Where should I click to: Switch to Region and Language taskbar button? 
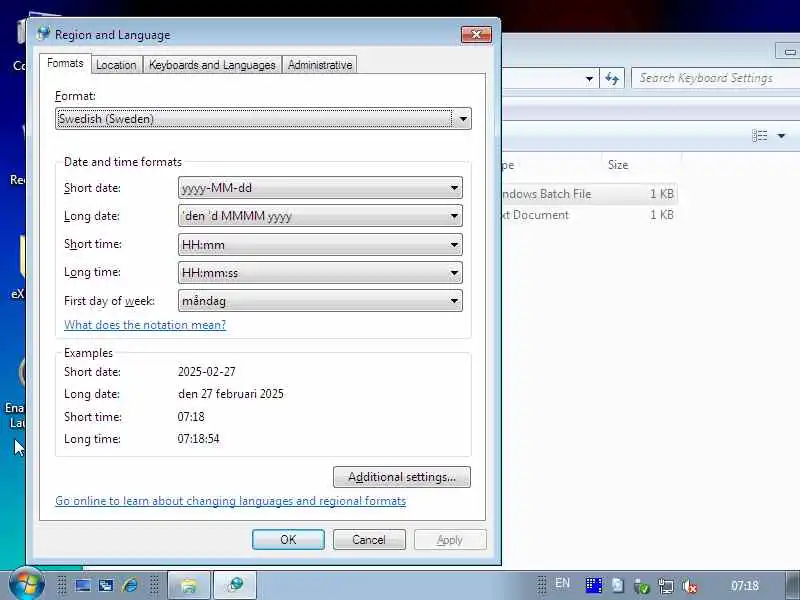[235, 585]
